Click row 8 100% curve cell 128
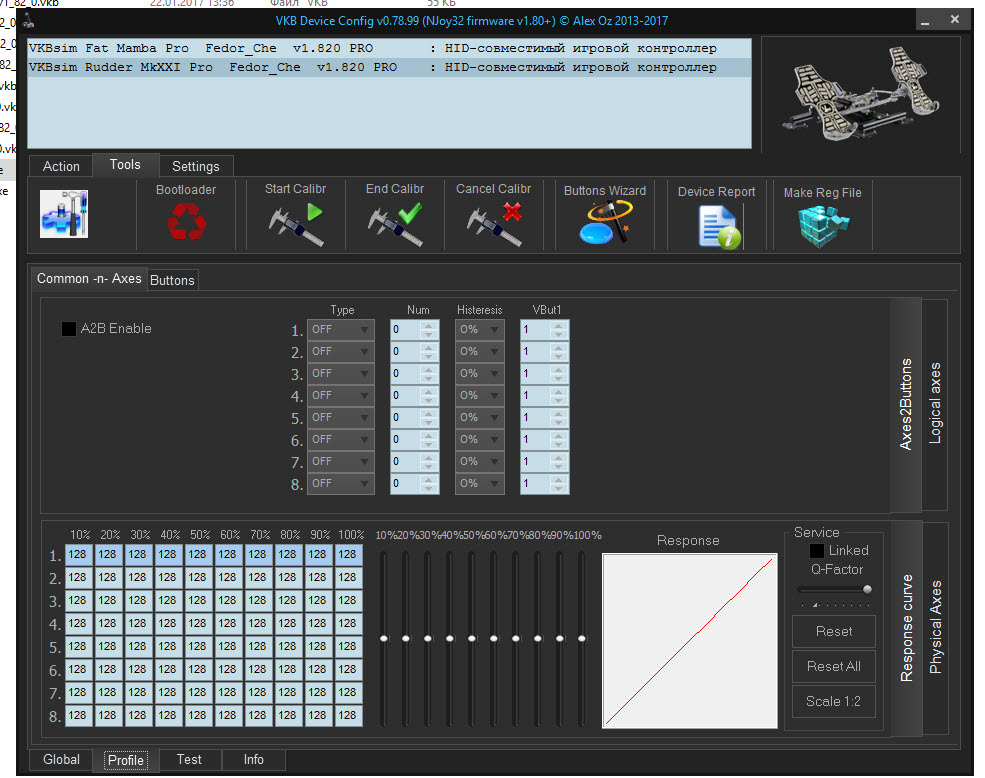985x778 pixels. [348, 715]
